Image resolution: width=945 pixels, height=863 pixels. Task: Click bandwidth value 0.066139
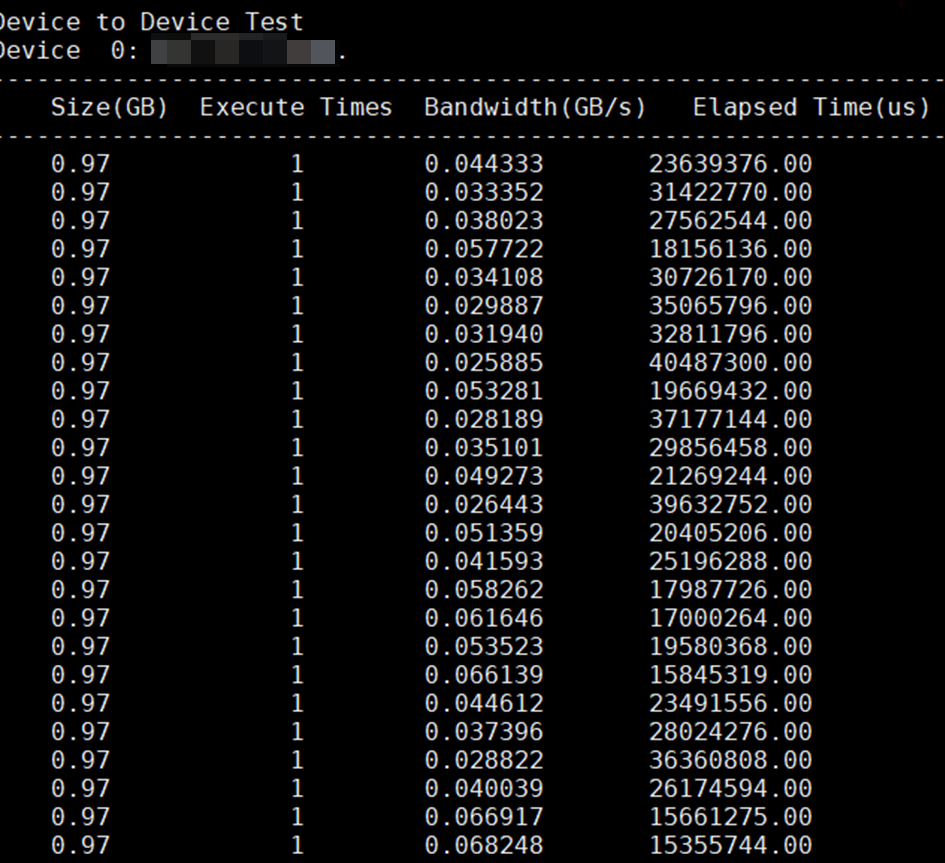coord(484,675)
